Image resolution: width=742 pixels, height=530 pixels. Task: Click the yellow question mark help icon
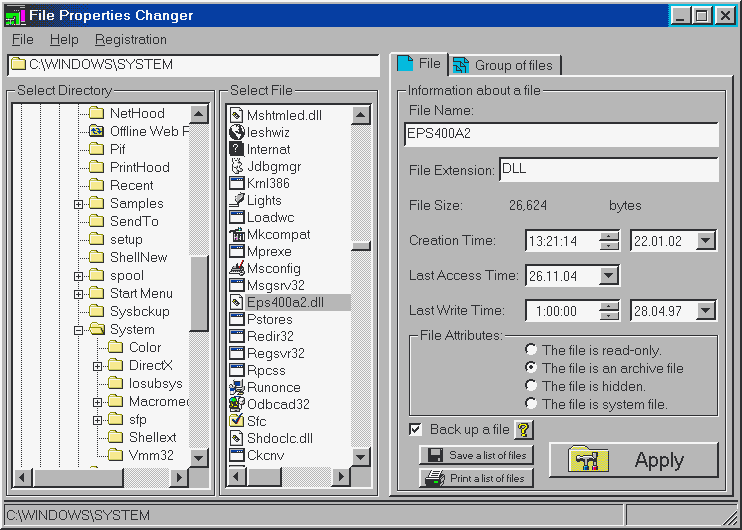523,430
